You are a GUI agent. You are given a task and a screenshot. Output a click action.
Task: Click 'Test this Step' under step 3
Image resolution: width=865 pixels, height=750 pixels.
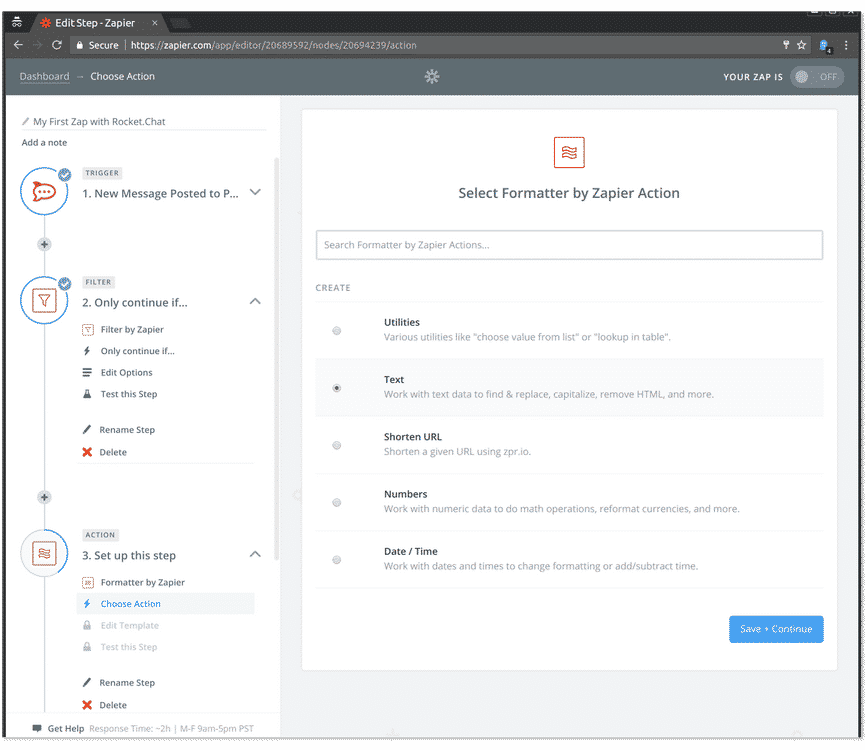tap(129, 647)
